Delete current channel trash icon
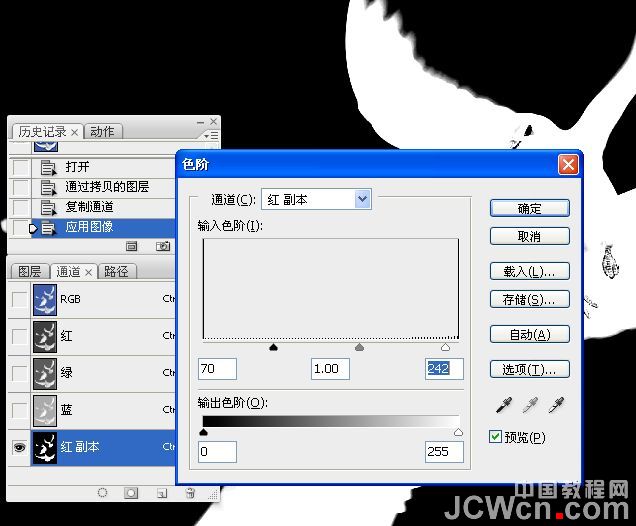This screenshot has width=636, height=526. (x=190, y=493)
